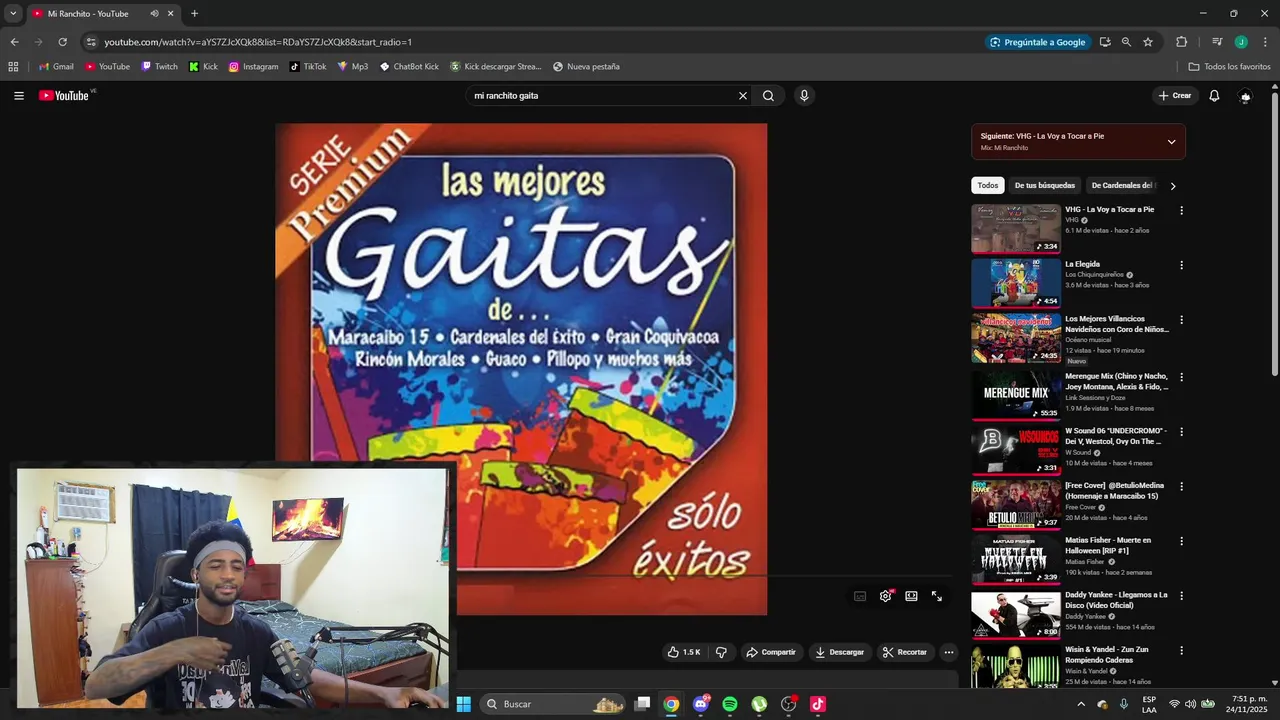Open the Gmail bookmark
This screenshot has height=720, width=1280.
(56, 67)
